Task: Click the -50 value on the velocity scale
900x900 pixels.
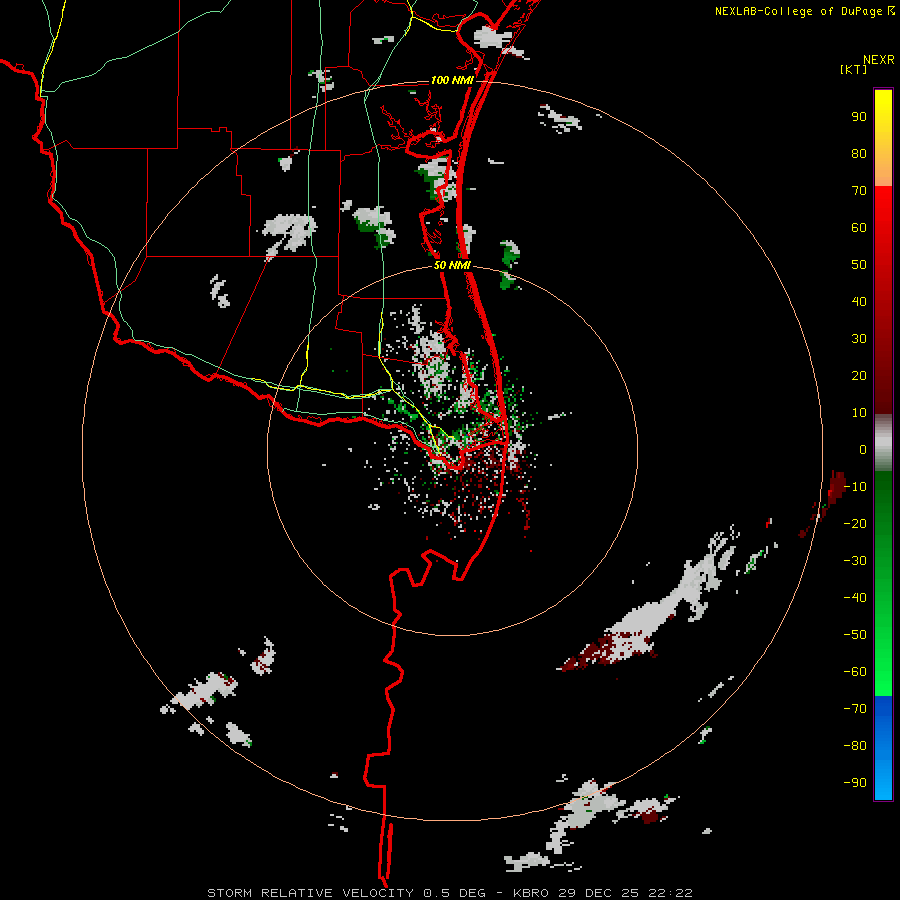Action: point(855,635)
